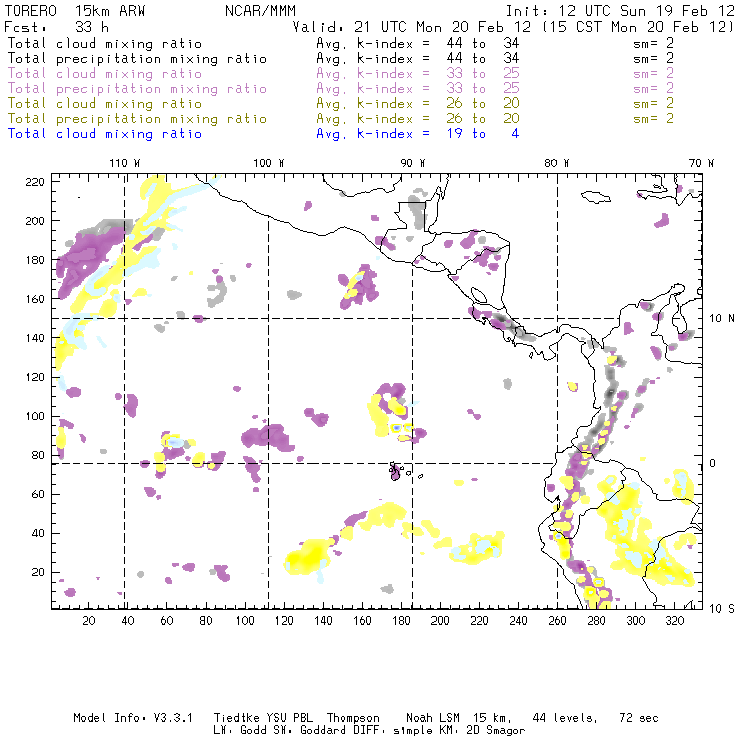Click the '0' equator latitude label

coord(713,463)
